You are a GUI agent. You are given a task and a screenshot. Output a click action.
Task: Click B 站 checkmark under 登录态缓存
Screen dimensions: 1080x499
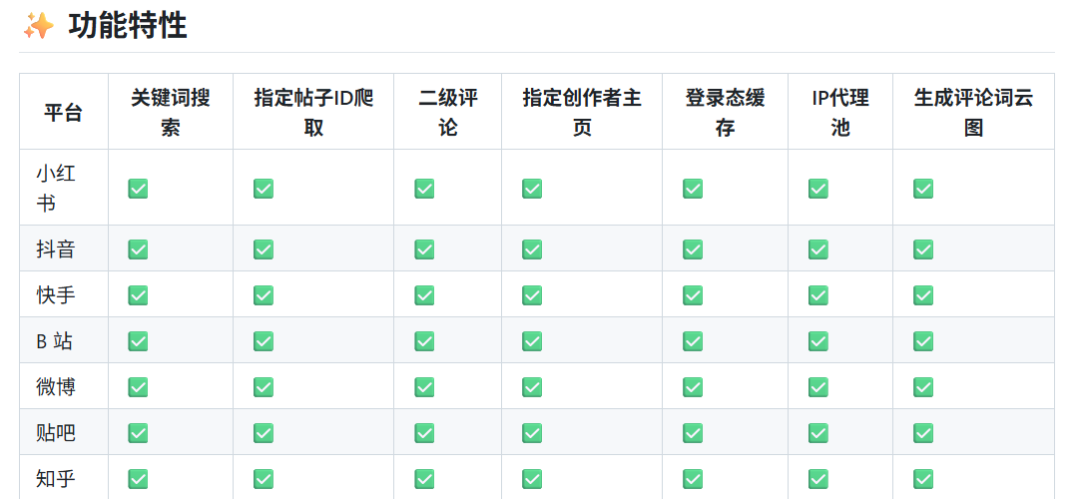coord(693,340)
